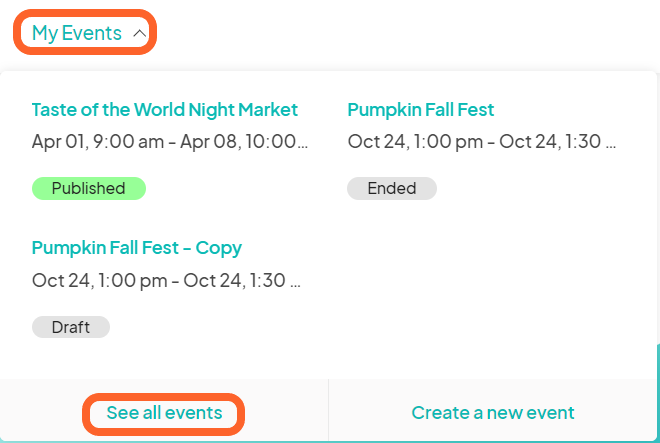
Task: Collapse the My Events chevron arrow
Action: click(x=139, y=33)
